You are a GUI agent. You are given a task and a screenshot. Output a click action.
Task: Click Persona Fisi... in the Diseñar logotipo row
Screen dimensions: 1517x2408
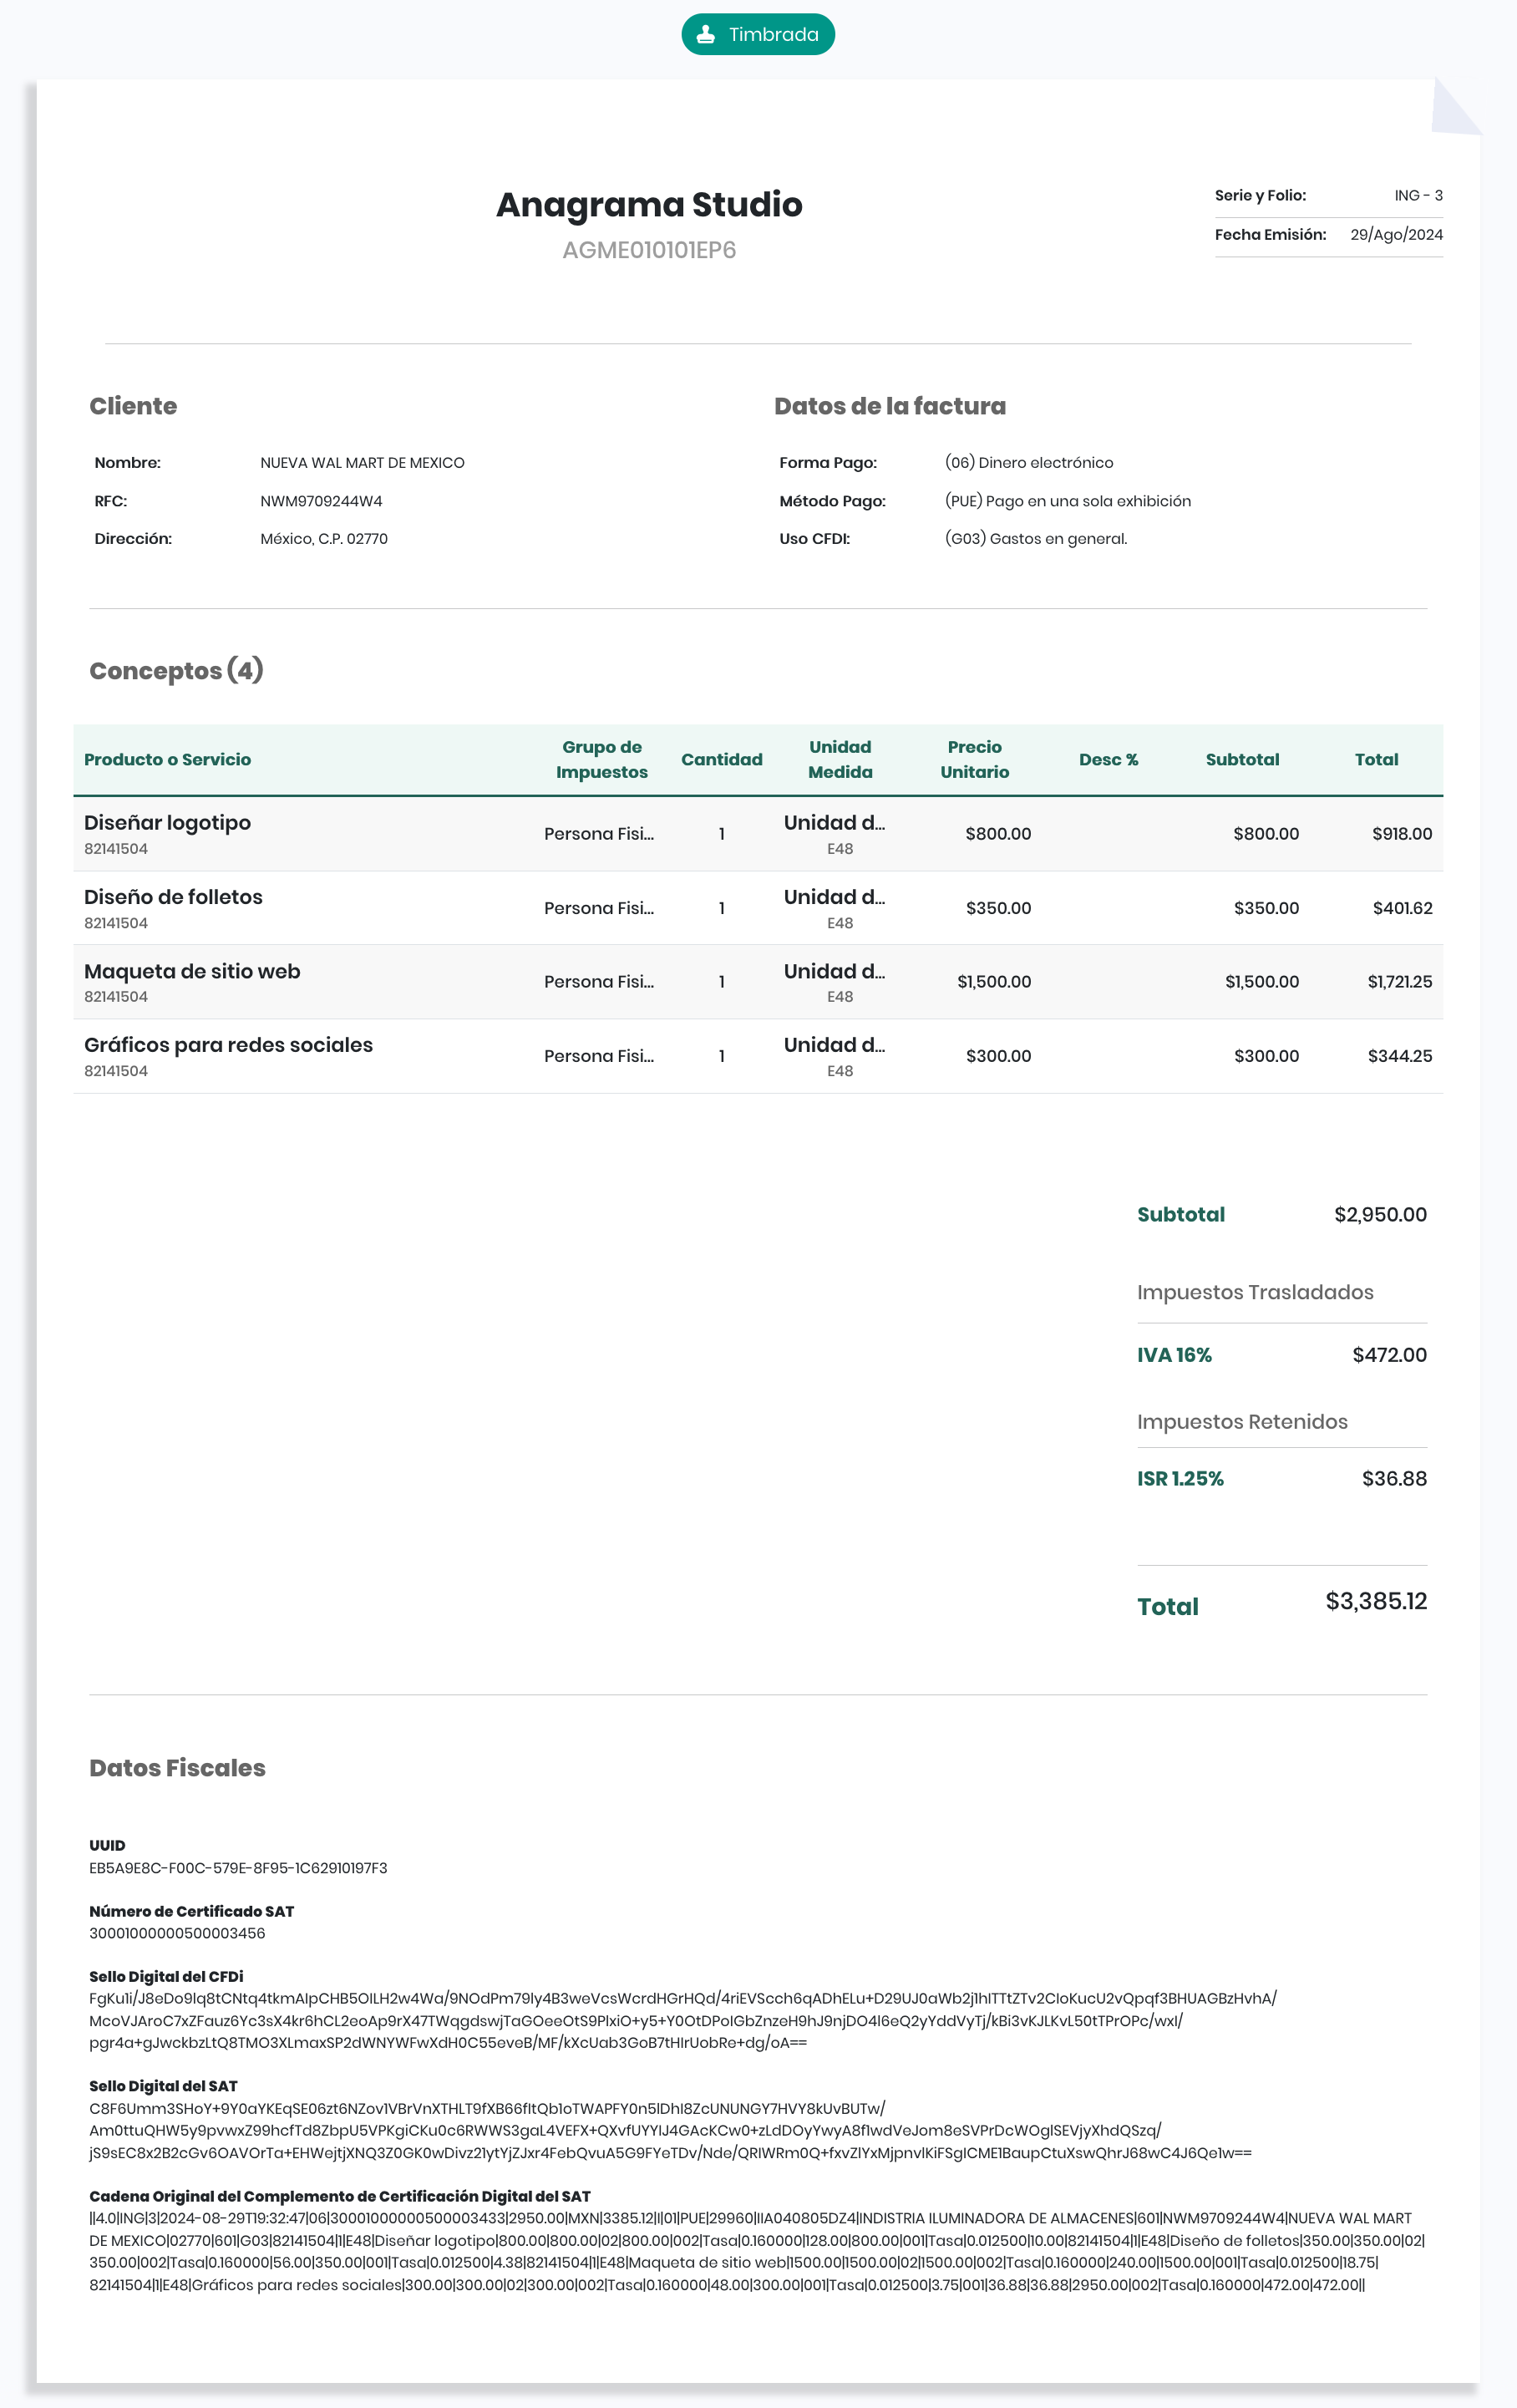(x=599, y=834)
